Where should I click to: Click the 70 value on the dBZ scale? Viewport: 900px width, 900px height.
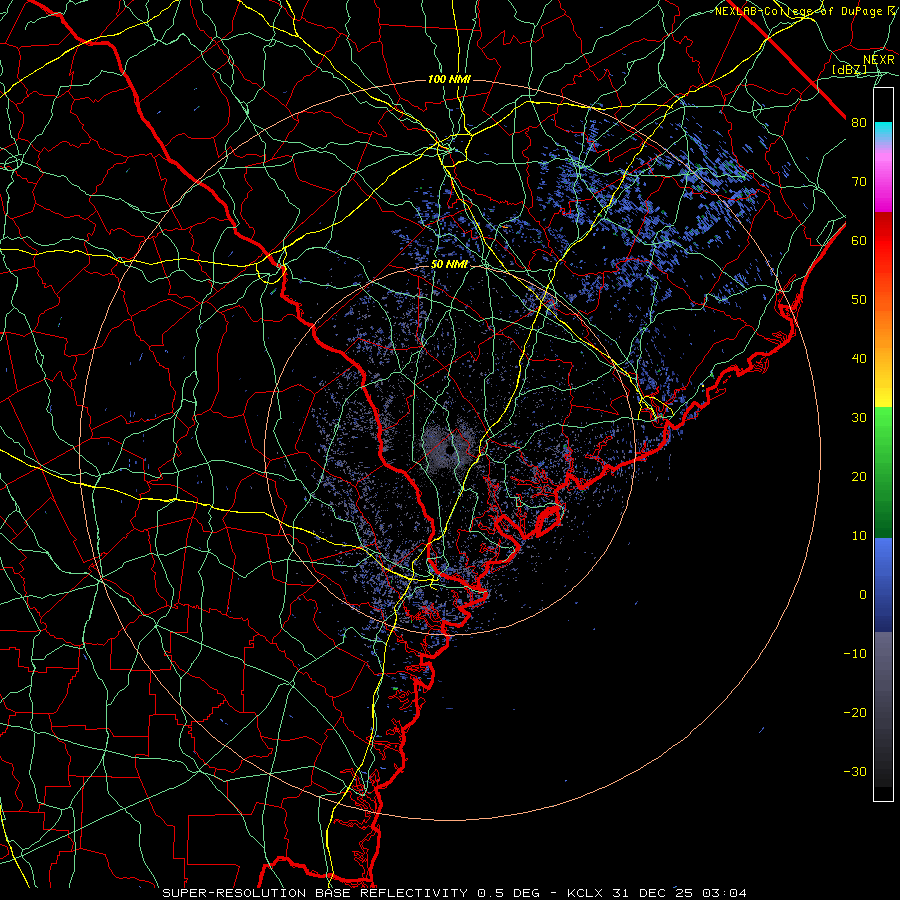coord(859,181)
